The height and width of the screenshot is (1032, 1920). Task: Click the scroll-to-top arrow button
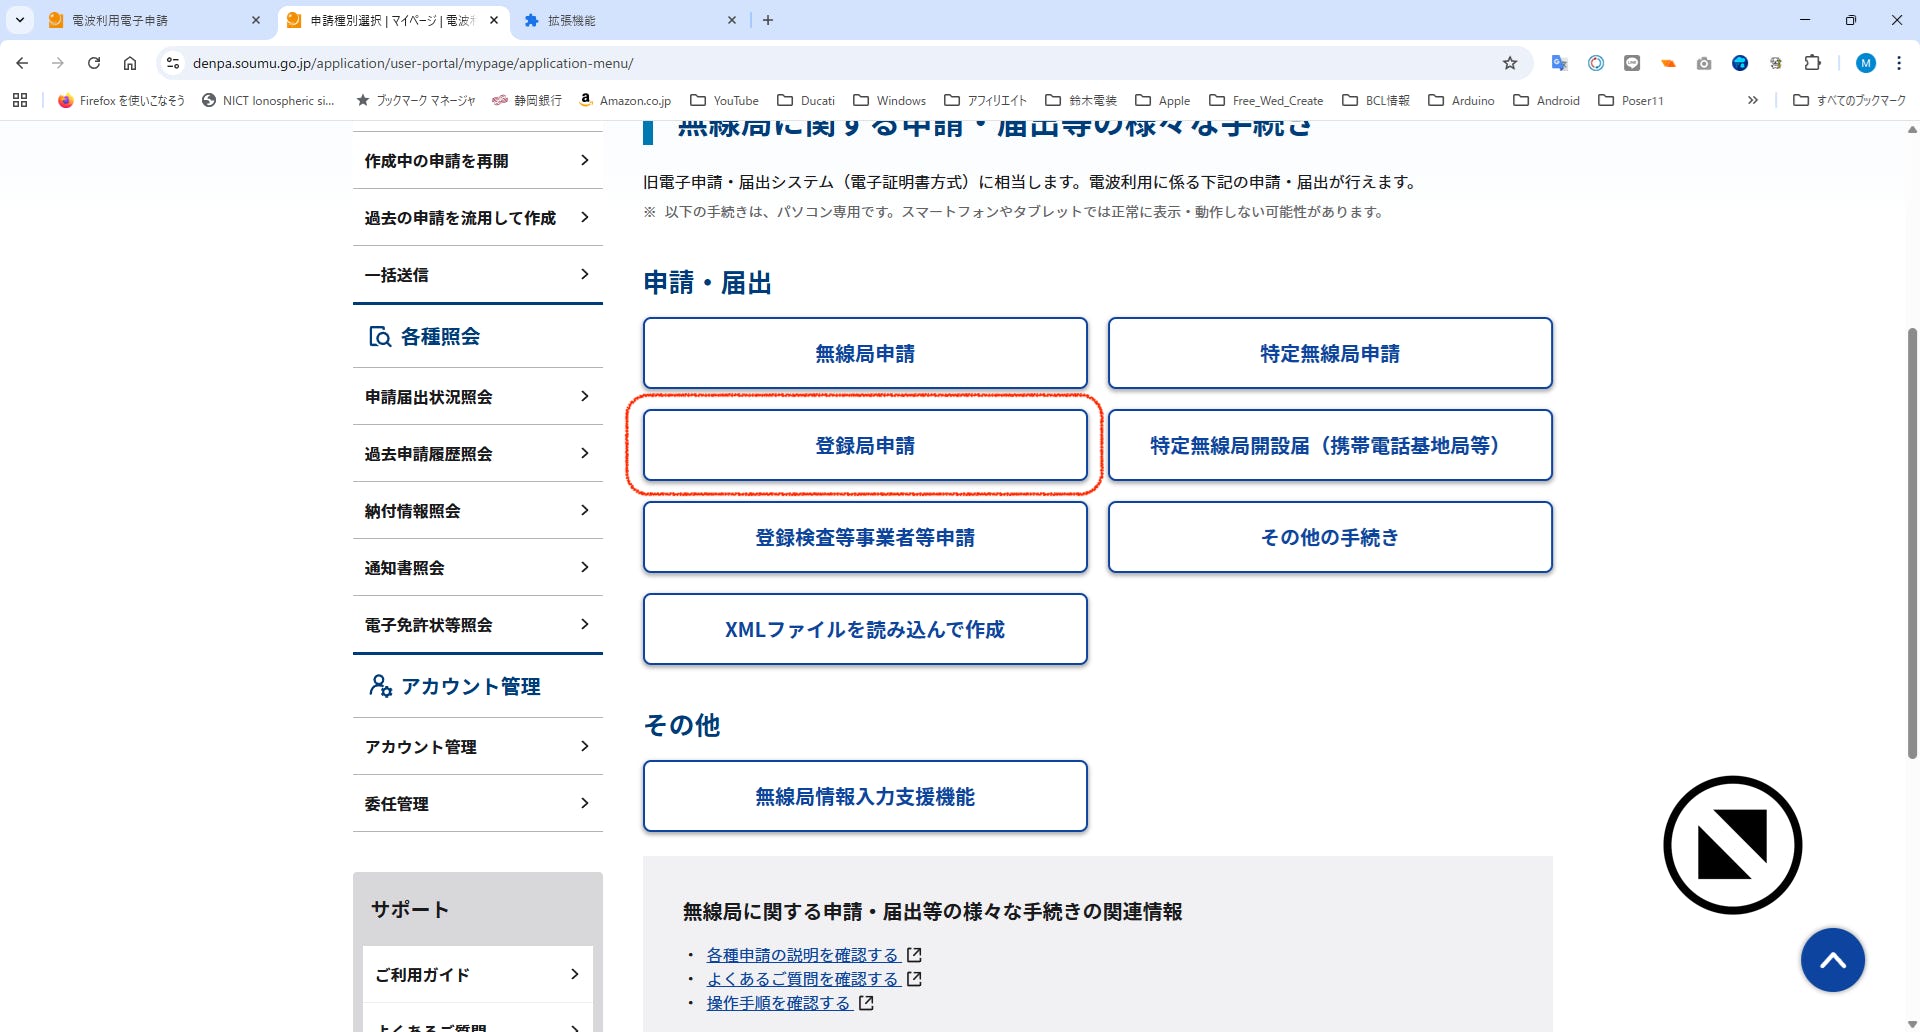(1832, 960)
